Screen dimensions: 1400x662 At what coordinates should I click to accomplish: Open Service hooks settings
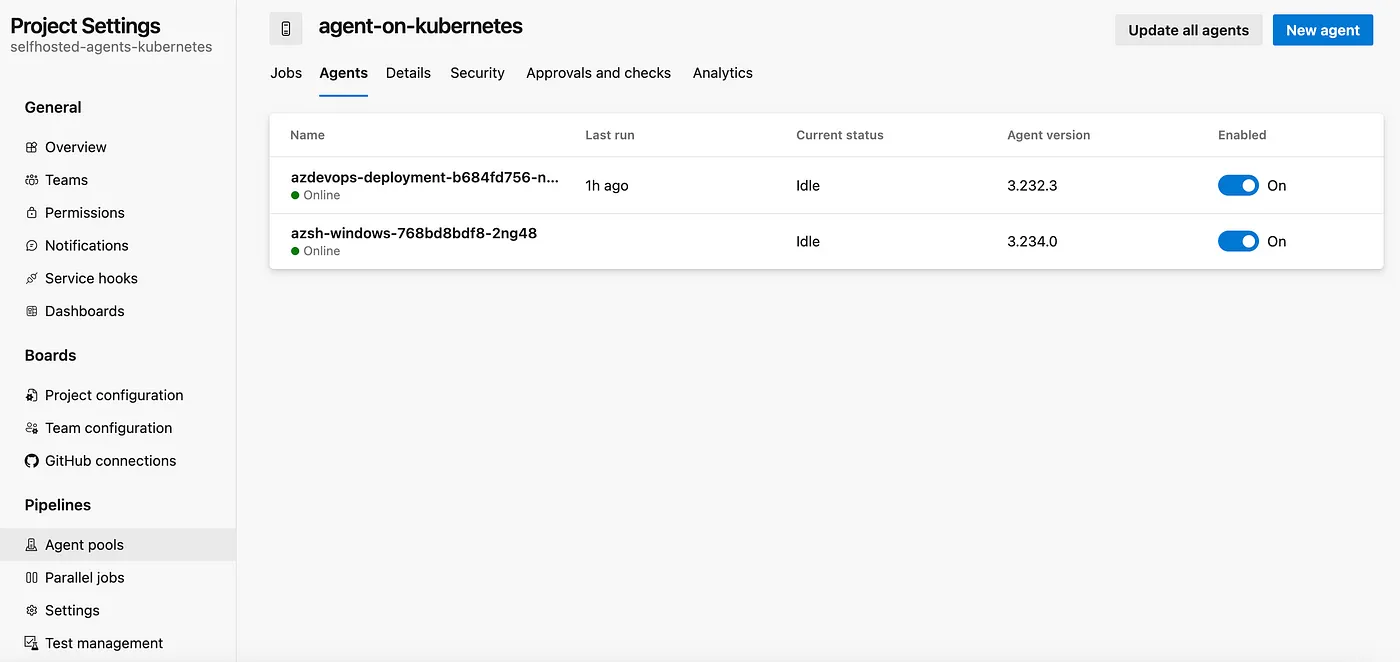tap(91, 279)
